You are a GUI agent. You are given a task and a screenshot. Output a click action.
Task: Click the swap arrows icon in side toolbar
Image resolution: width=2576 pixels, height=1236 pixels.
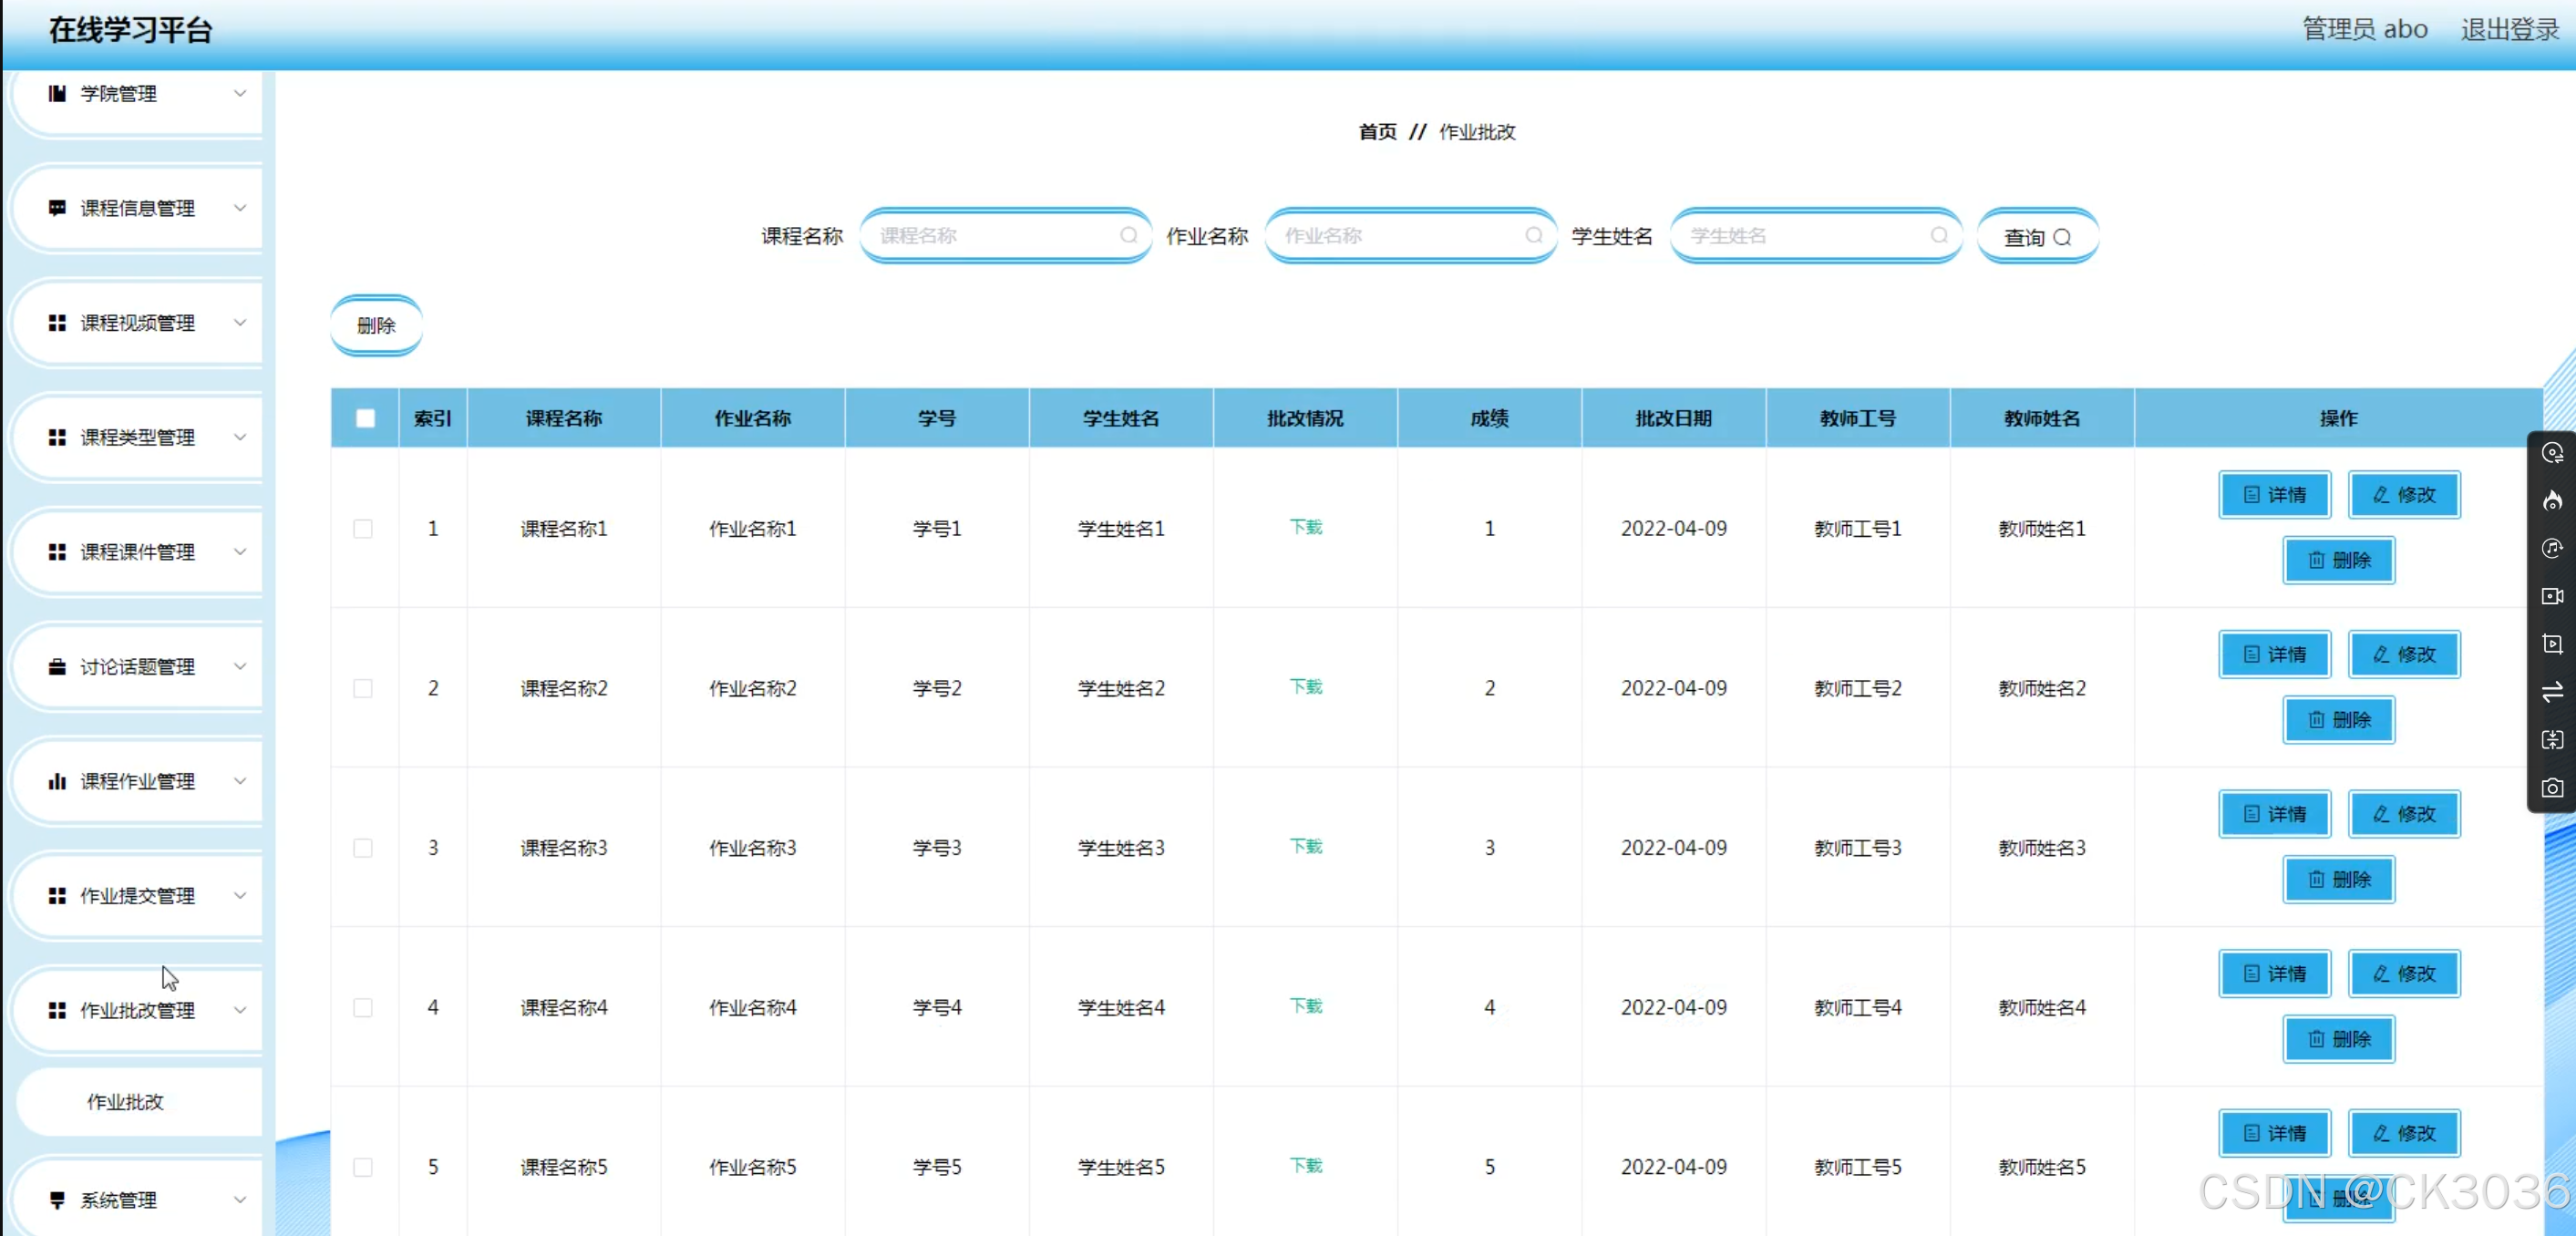point(2552,692)
